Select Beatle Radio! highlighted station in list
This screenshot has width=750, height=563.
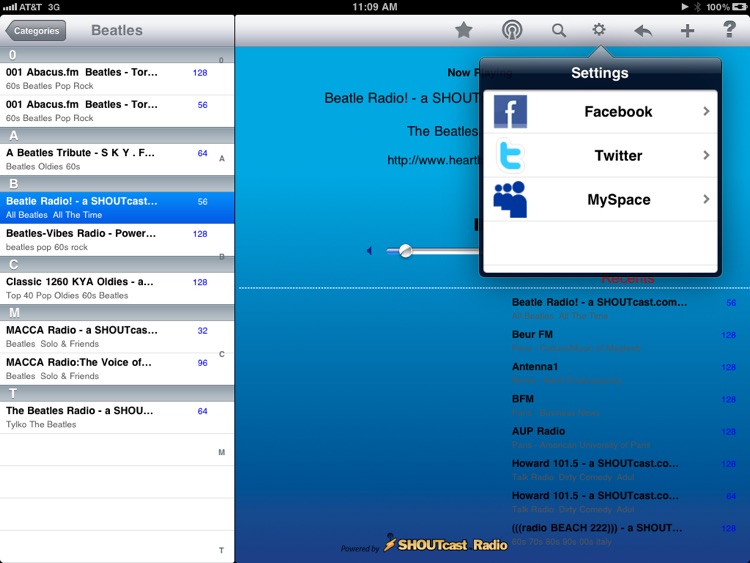pyautogui.click(x=117, y=208)
